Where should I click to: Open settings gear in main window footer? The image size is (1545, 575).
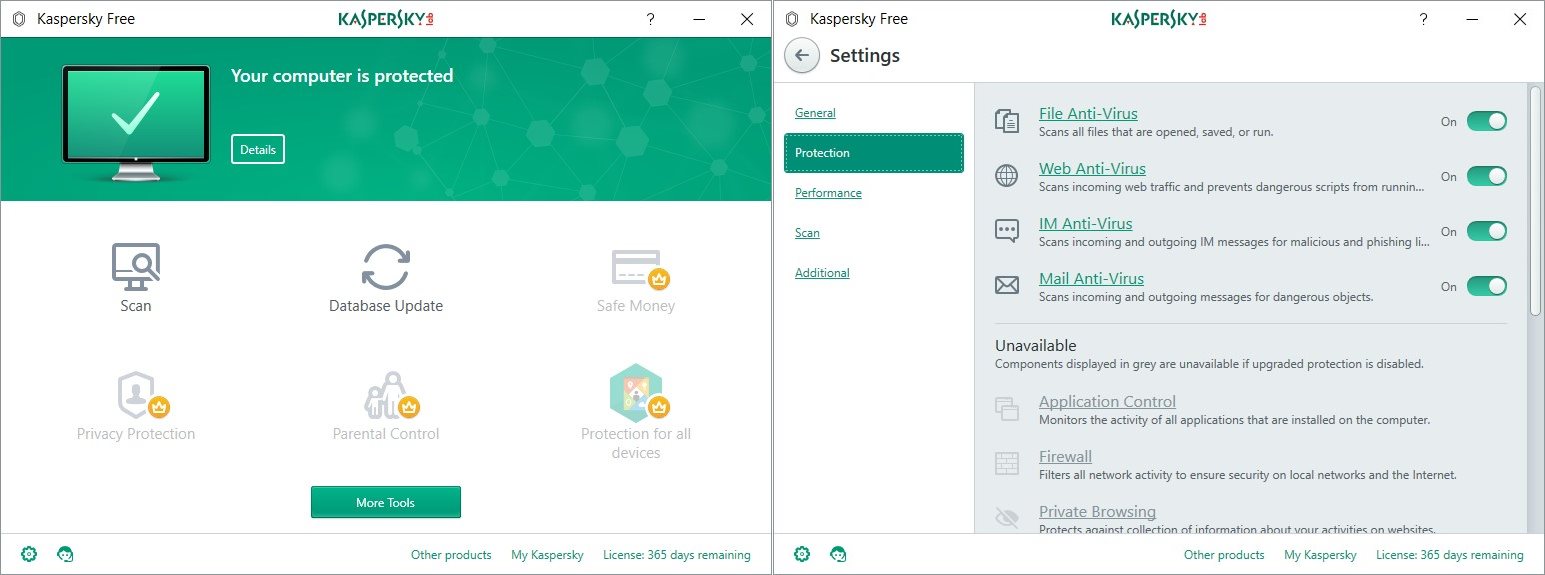(x=29, y=553)
